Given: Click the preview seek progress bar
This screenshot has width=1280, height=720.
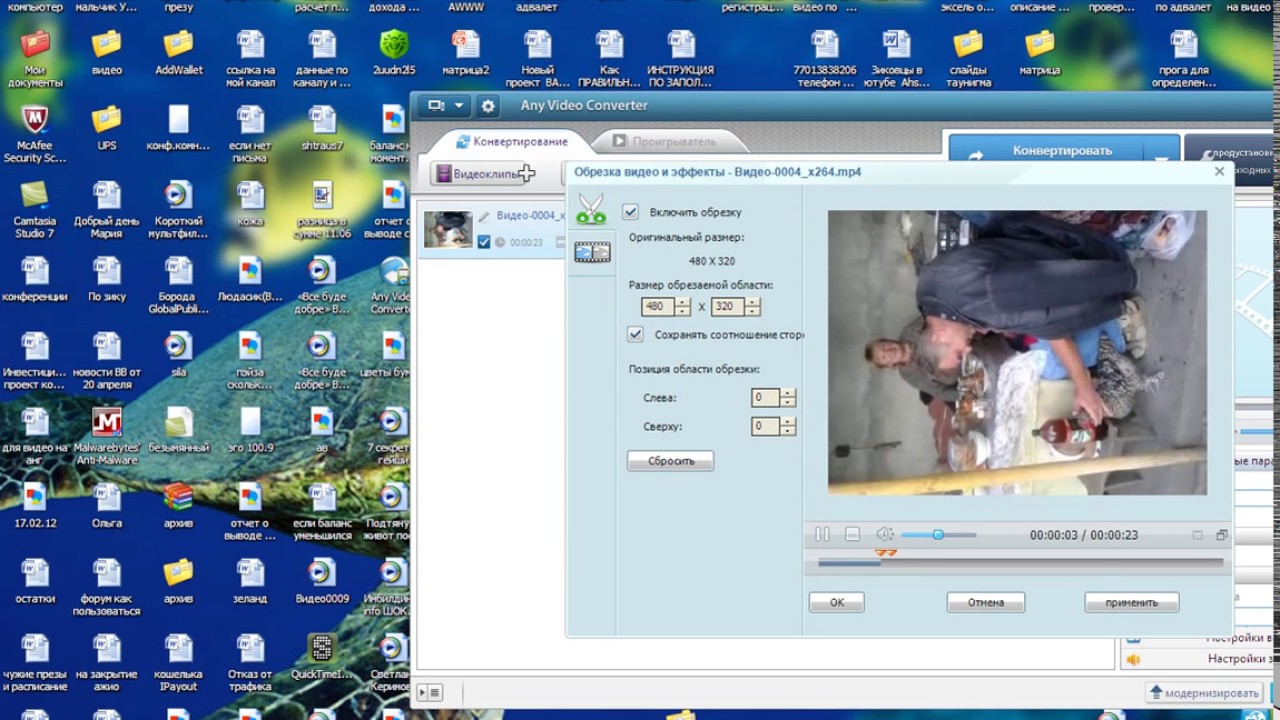Looking at the screenshot, I should (1021, 562).
